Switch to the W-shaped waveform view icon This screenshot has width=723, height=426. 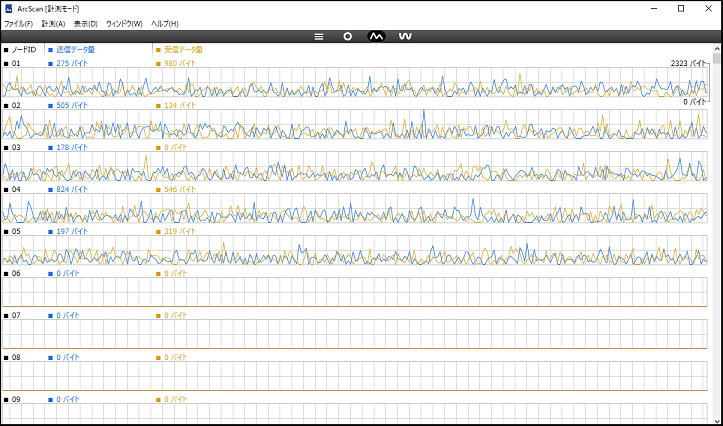point(405,36)
